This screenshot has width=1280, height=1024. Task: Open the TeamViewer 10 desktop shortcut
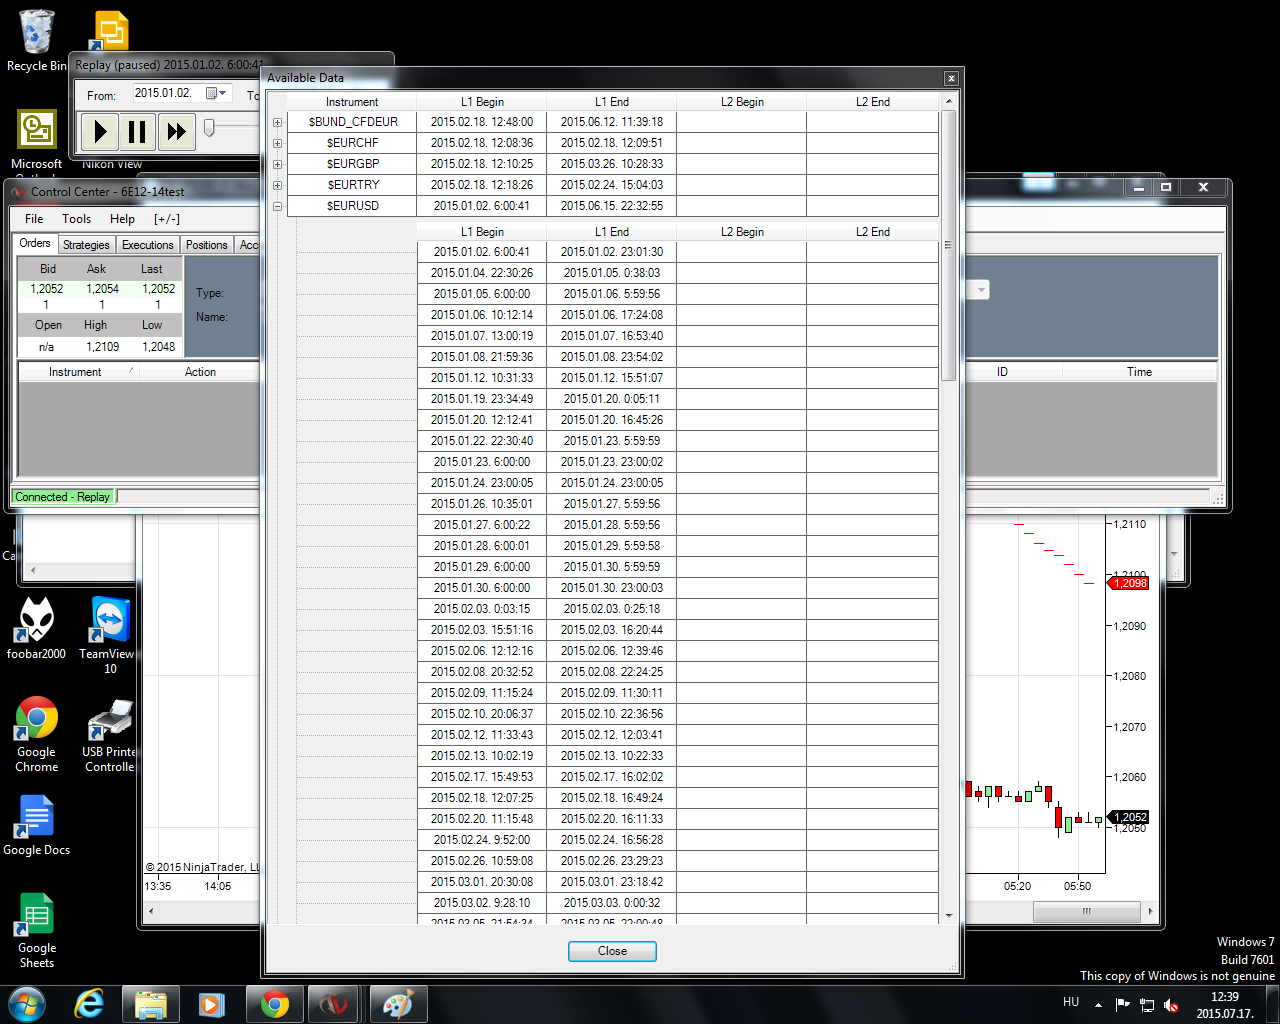(x=110, y=635)
